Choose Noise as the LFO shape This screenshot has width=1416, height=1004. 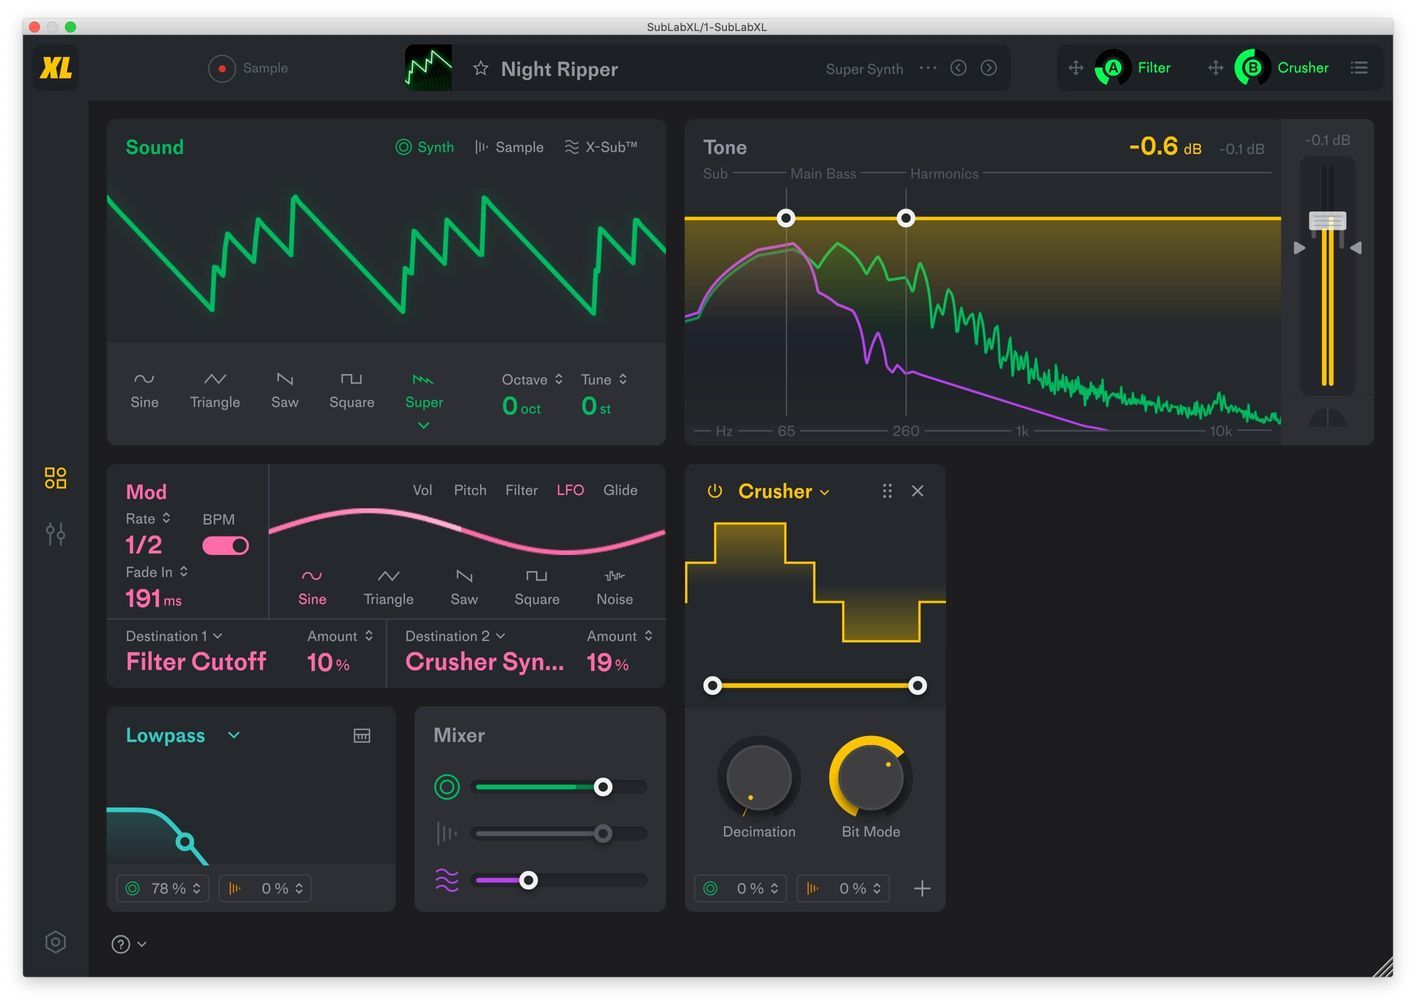pos(614,586)
